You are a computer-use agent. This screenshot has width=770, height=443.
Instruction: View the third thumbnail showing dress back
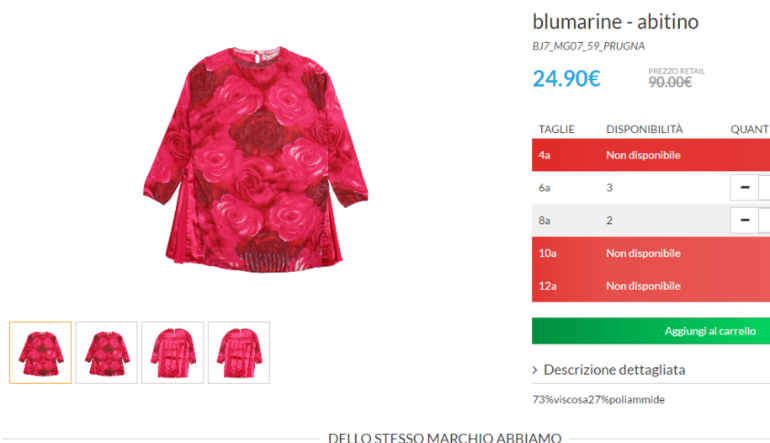tap(172, 353)
